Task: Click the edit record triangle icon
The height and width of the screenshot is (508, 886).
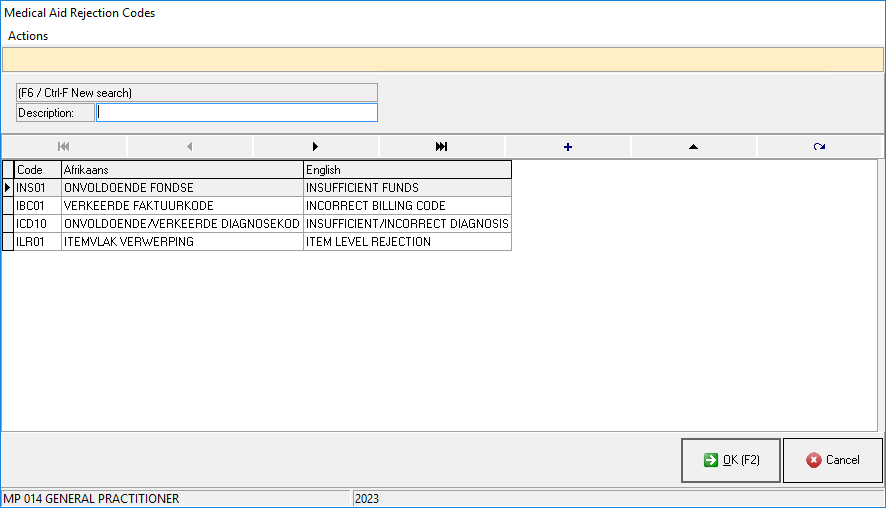Action: [694, 147]
